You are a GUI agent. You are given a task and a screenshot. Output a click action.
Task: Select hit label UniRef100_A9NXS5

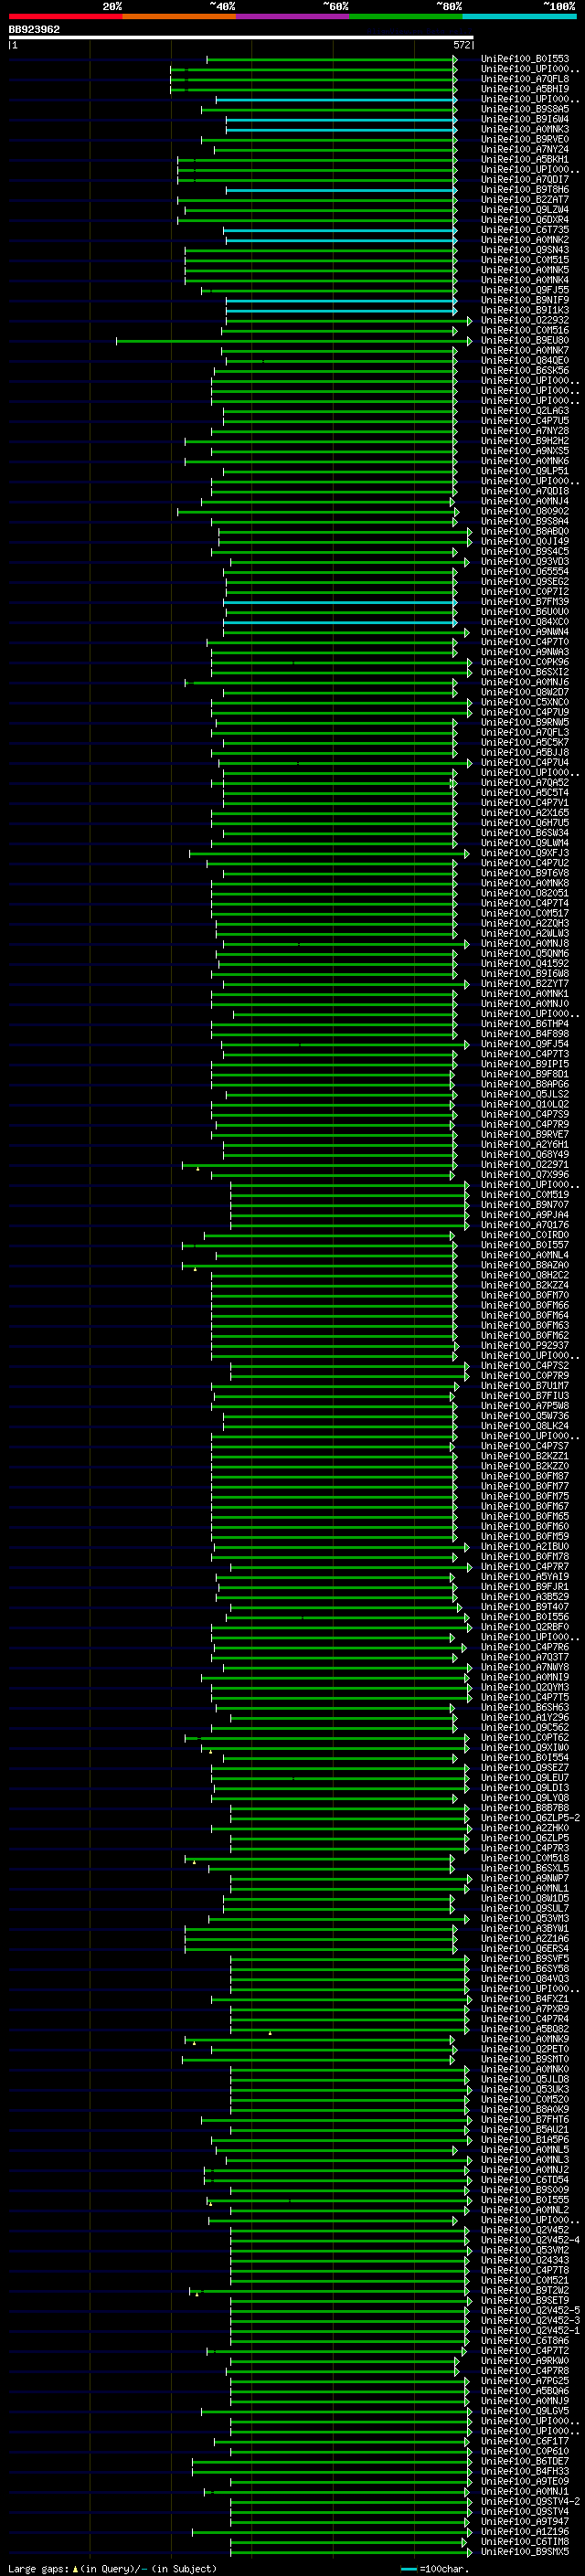tap(525, 452)
